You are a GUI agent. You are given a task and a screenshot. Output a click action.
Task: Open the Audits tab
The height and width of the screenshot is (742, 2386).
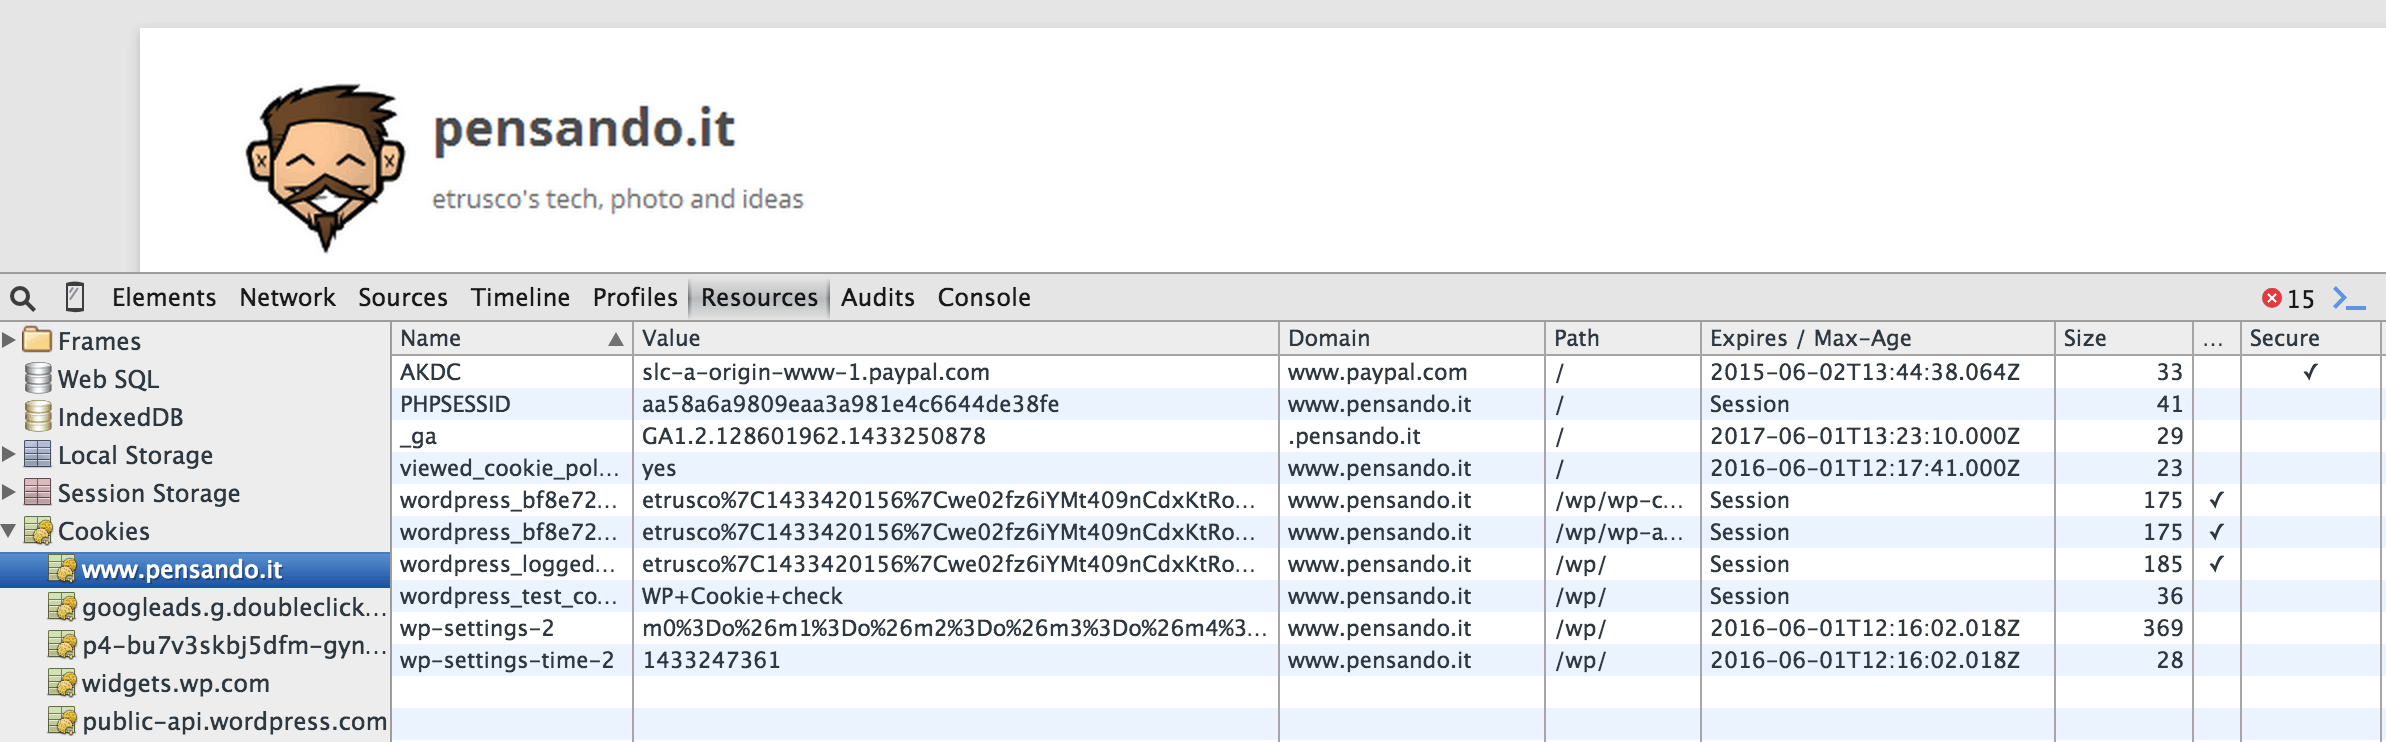(x=878, y=297)
